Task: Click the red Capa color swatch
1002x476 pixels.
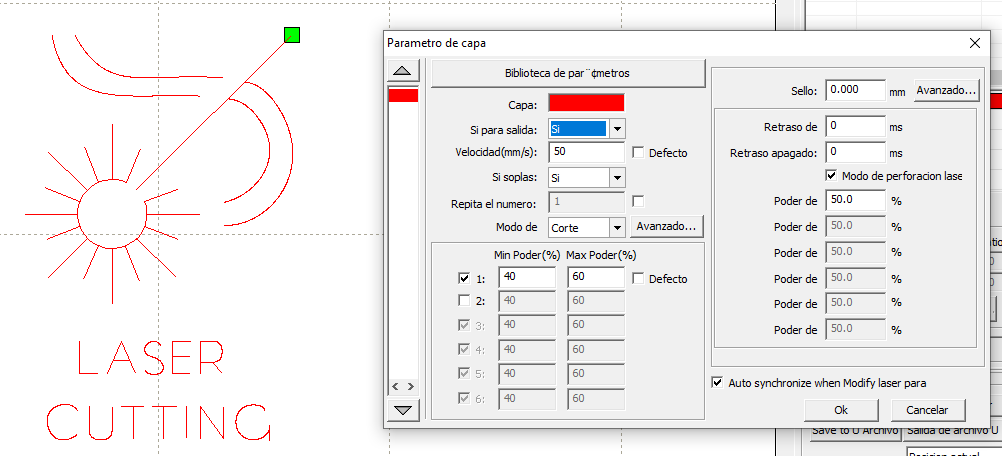Action: click(x=586, y=104)
